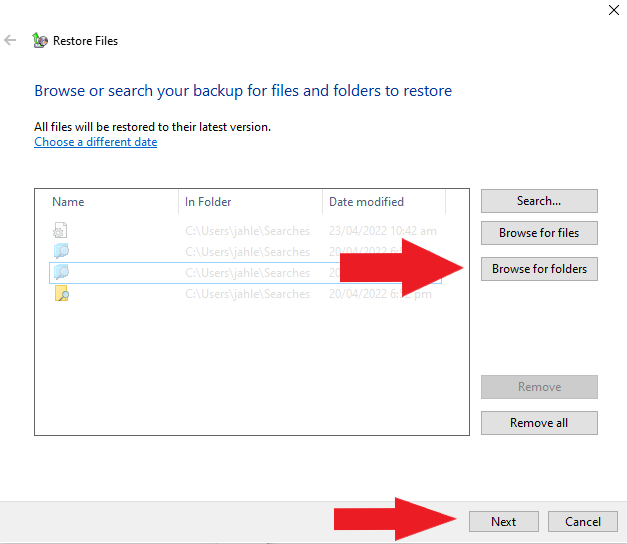Screen dimensions: 627x544
Task: Click the back arrow in the title area
Action: click(x=11, y=41)
